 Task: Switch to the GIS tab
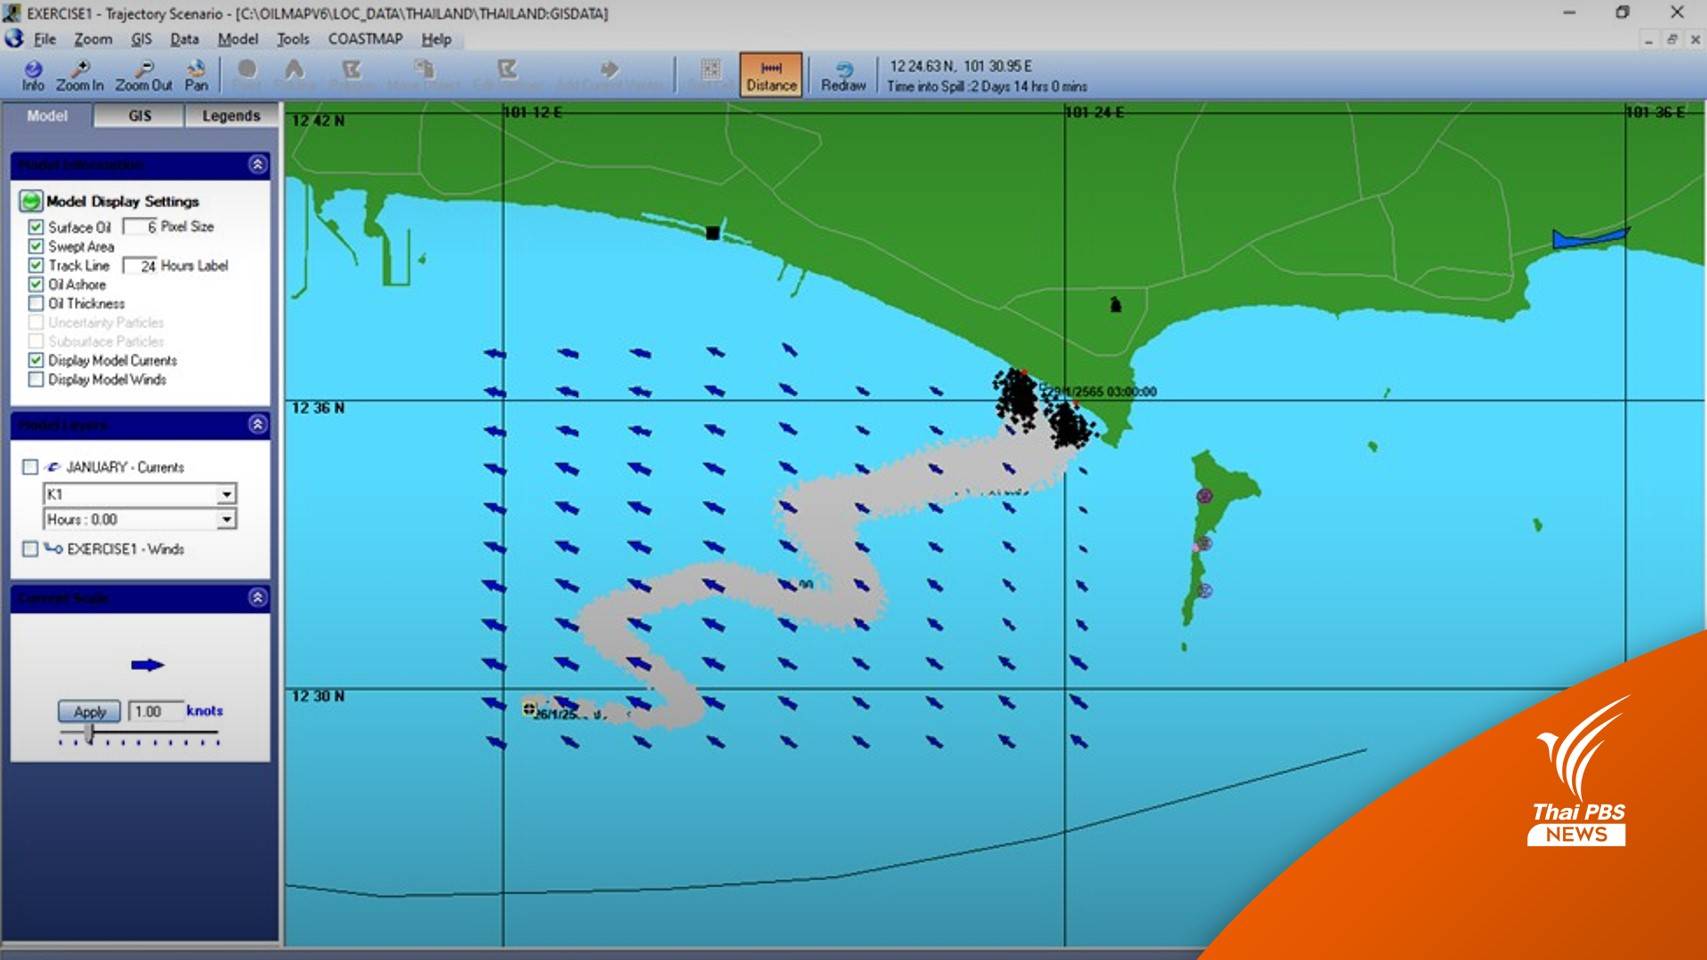coord(139,116)
